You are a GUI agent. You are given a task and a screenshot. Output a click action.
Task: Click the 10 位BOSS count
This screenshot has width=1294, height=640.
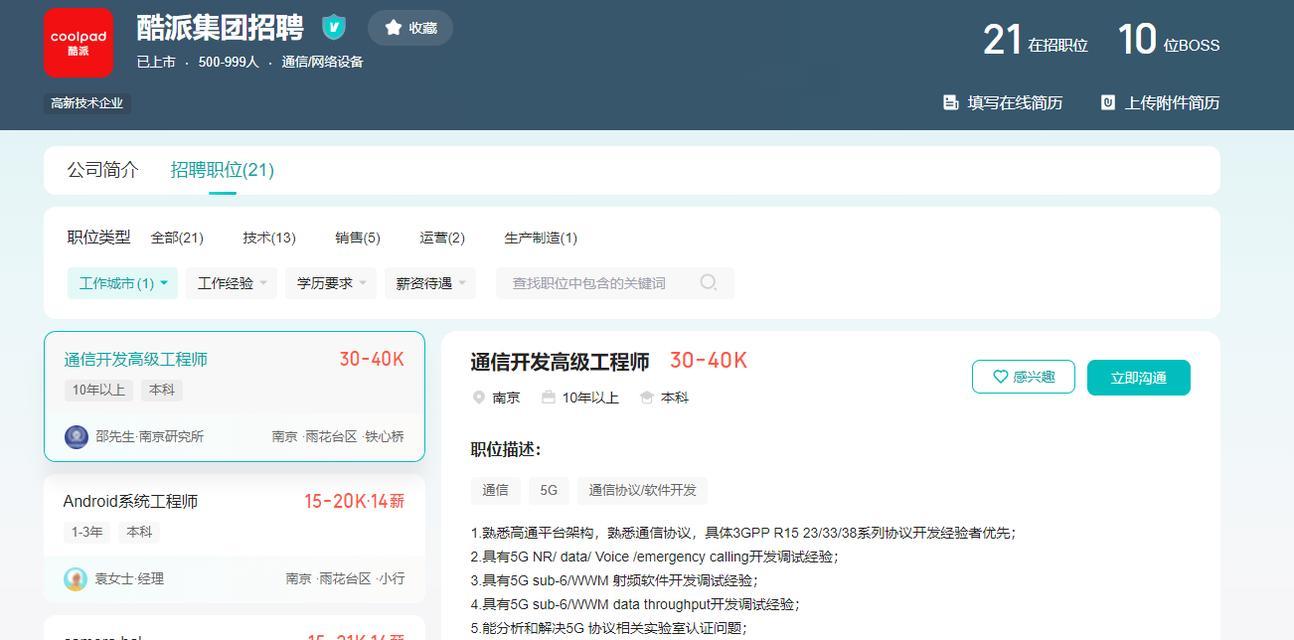click(1168, 41)
